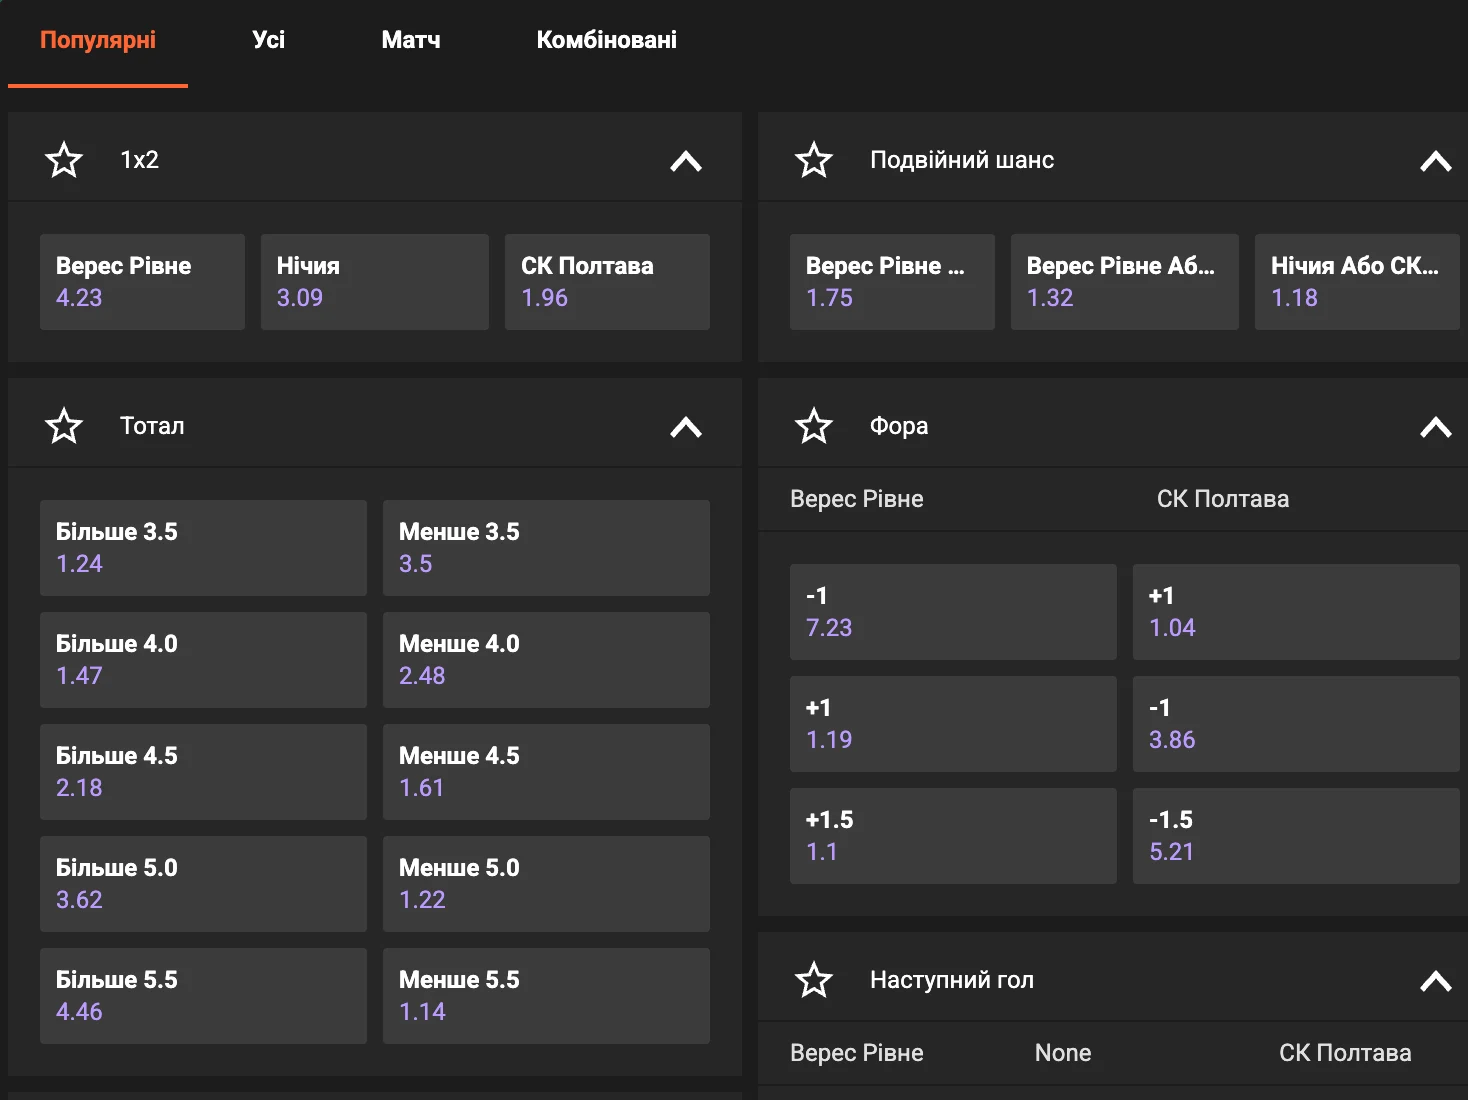Viewport: 1468px width, 1100px height.
Task: Pick СК Полтава win at 1.96
Action: point(607,282)
